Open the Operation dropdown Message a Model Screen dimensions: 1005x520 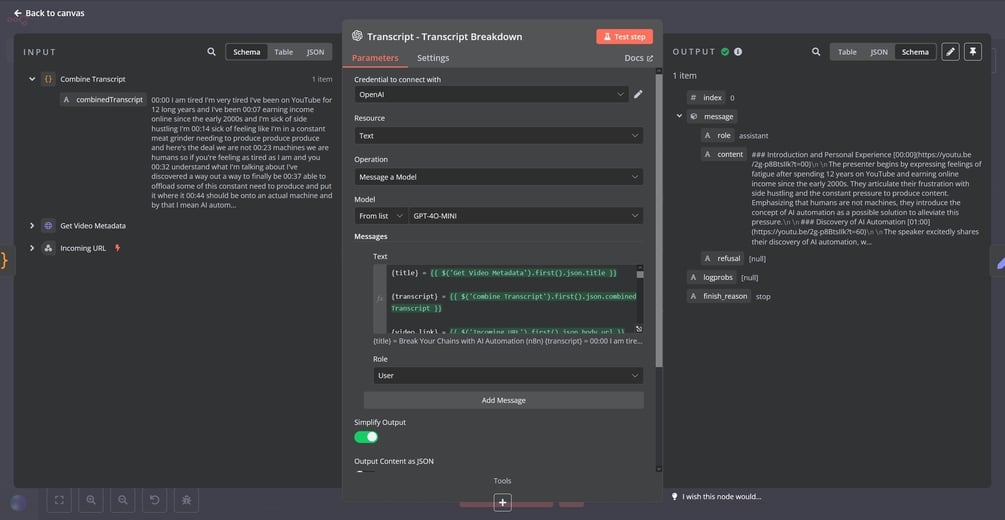(499, 176)
